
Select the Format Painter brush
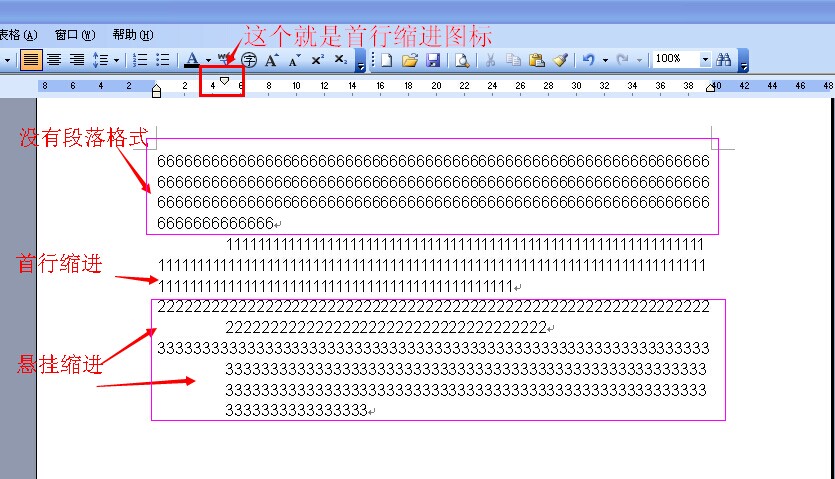point(561,60)
